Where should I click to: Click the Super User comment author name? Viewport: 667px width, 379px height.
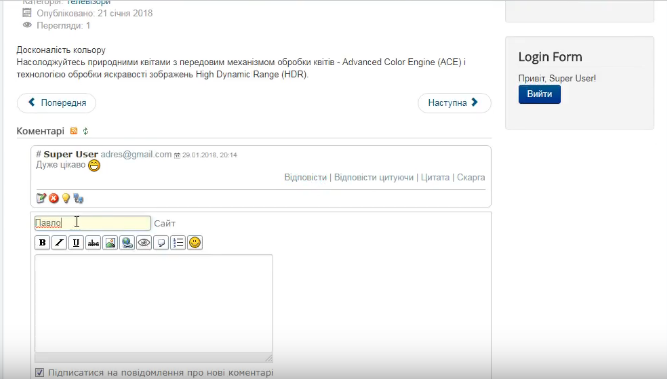tap(71, 154)
